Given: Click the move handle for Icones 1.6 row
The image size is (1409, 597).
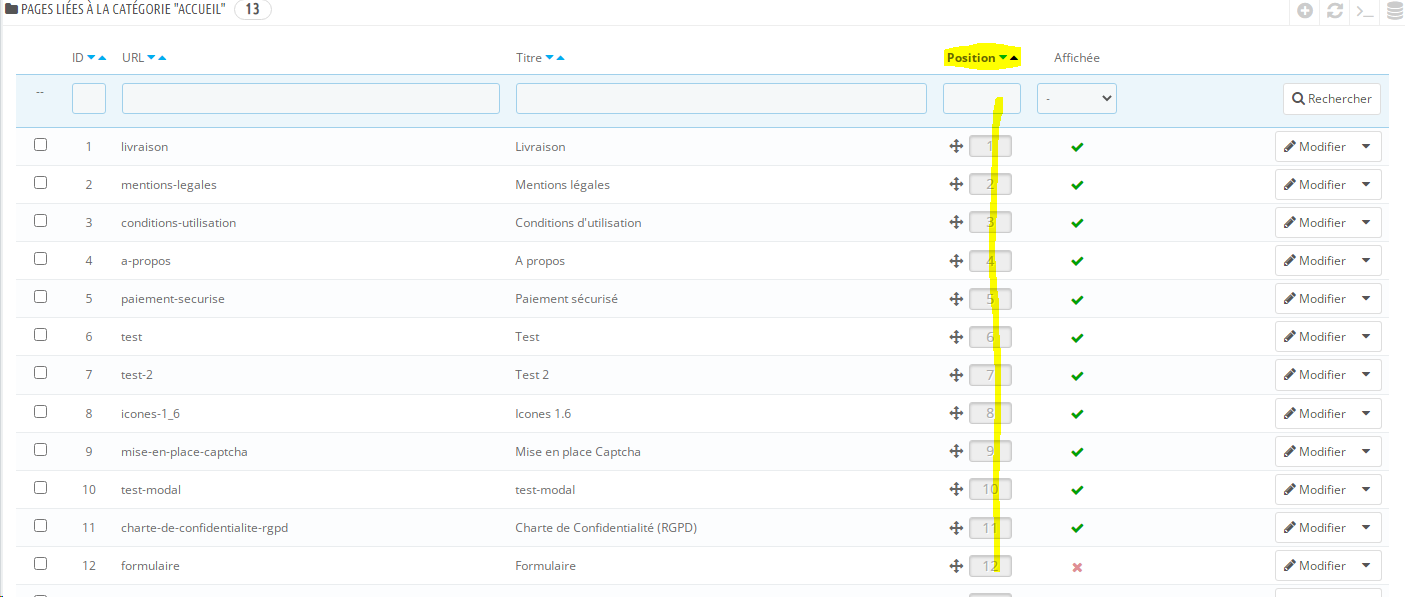Looking at the screenshot, I should tap(955, 413).
